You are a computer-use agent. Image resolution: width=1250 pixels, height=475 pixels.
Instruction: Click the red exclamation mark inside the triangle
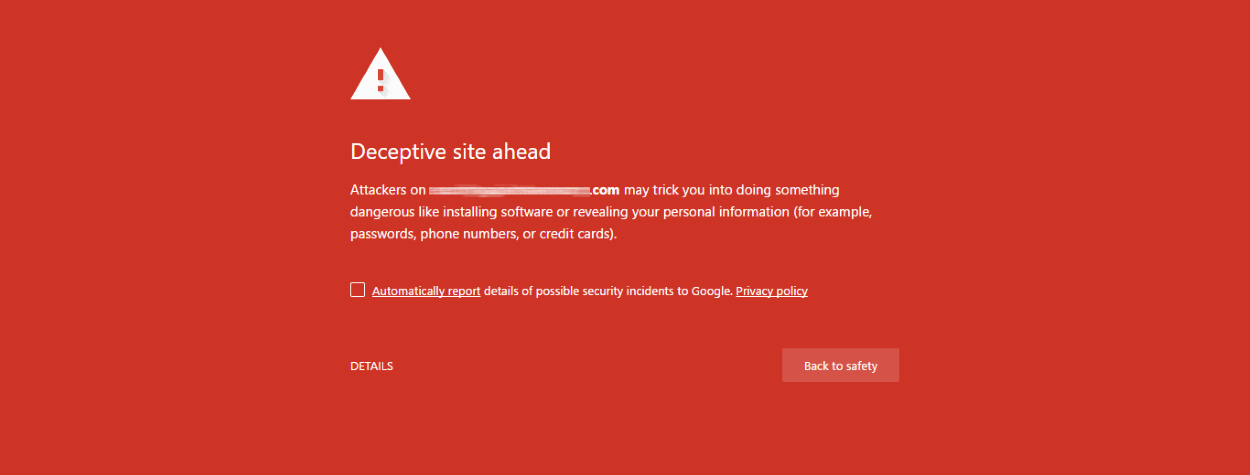380,79
